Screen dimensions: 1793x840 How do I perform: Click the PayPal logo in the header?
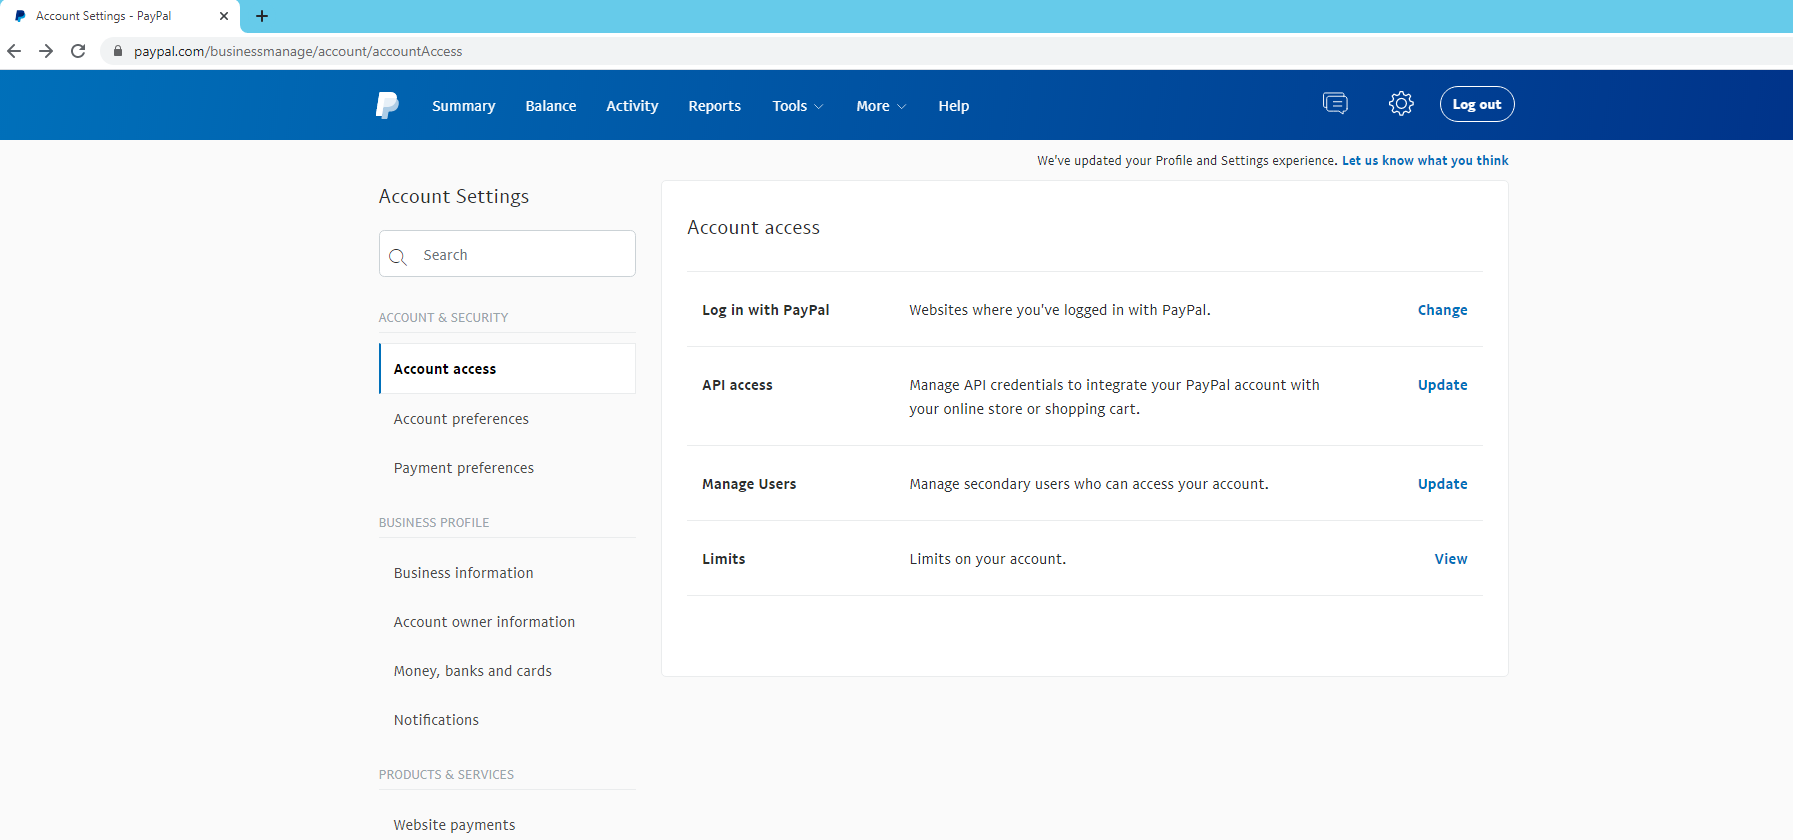coord(387,105)
